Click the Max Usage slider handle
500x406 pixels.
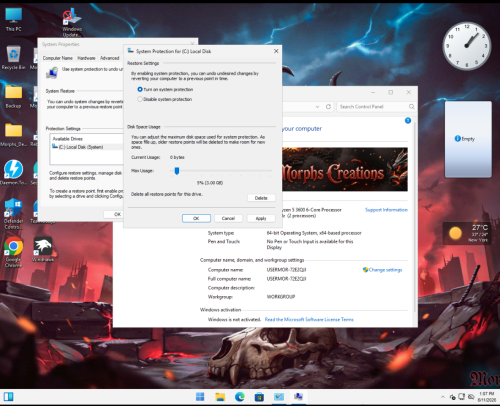177,171
